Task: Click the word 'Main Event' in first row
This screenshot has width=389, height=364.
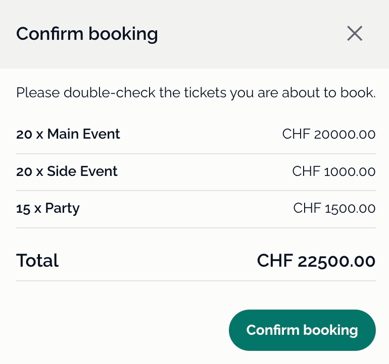Action: 83,134
